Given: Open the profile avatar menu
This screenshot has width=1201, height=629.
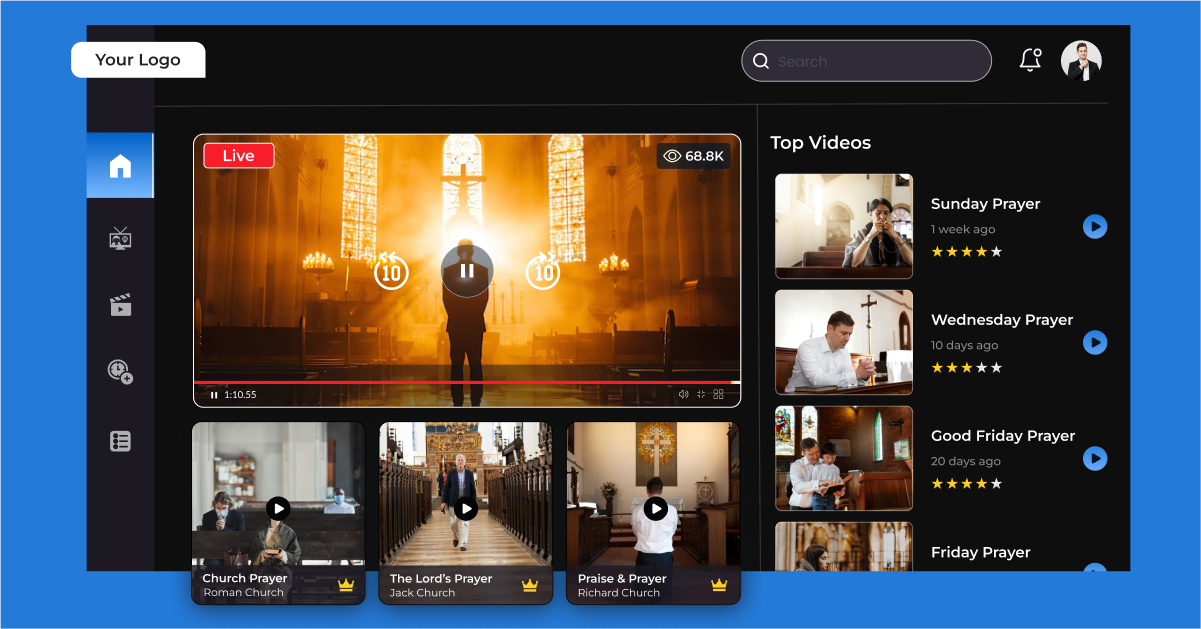Looking at the screenshot, I should pos(1081,60).
